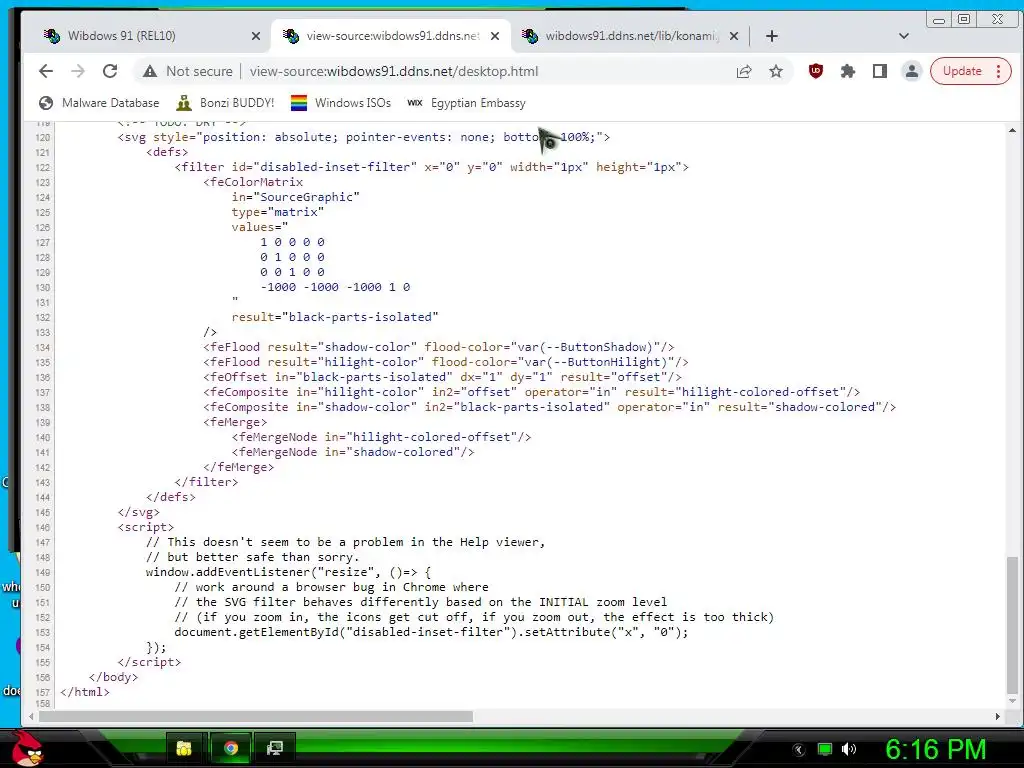Open Chrome's three-dot menu on Update button
Image resolution: width=1024 pixels, height=768 pixels.
coord(999,71)
